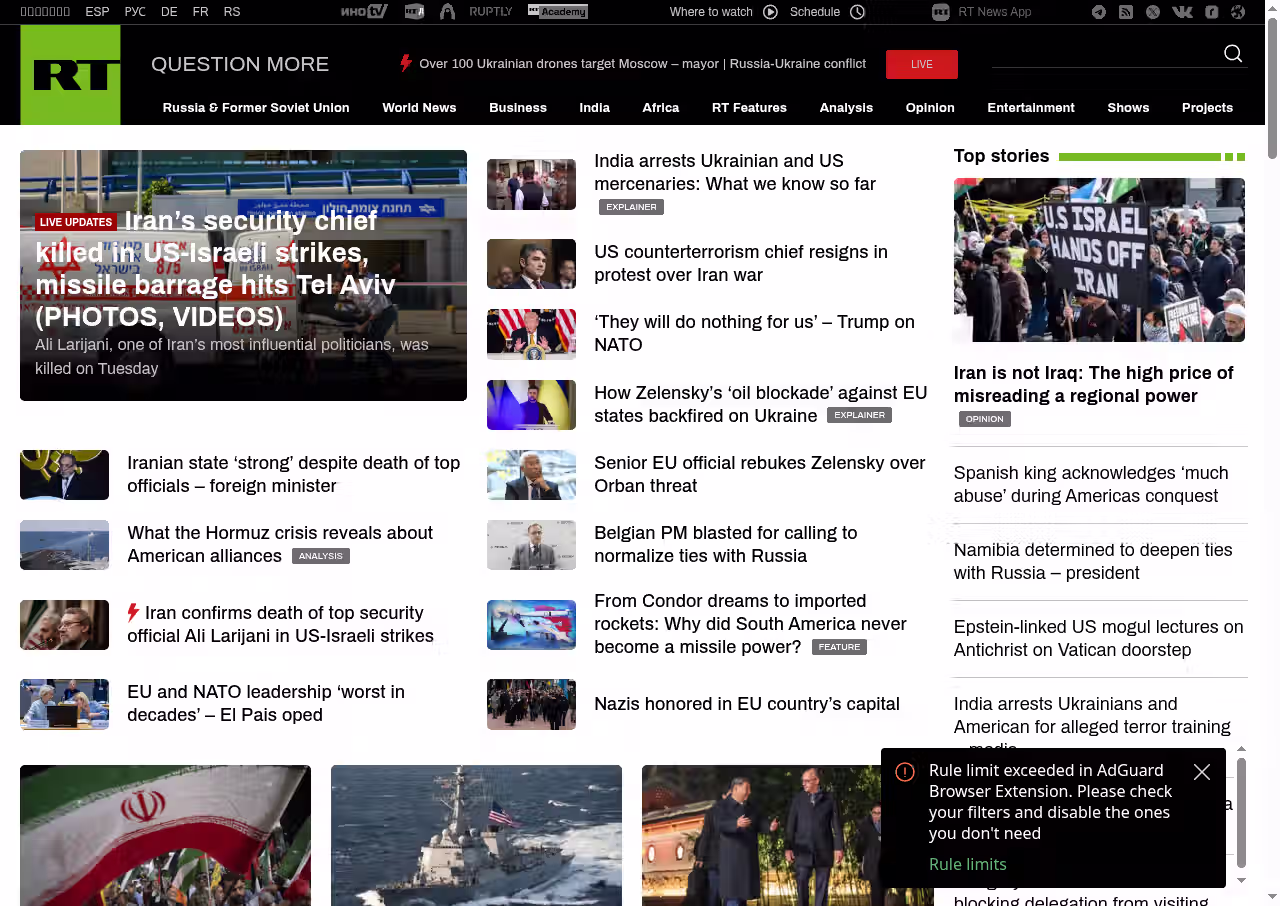This screenshot has width=1280, height=906.
Task: Click the Iran flag story thumbnail
Action: (165, 835)
